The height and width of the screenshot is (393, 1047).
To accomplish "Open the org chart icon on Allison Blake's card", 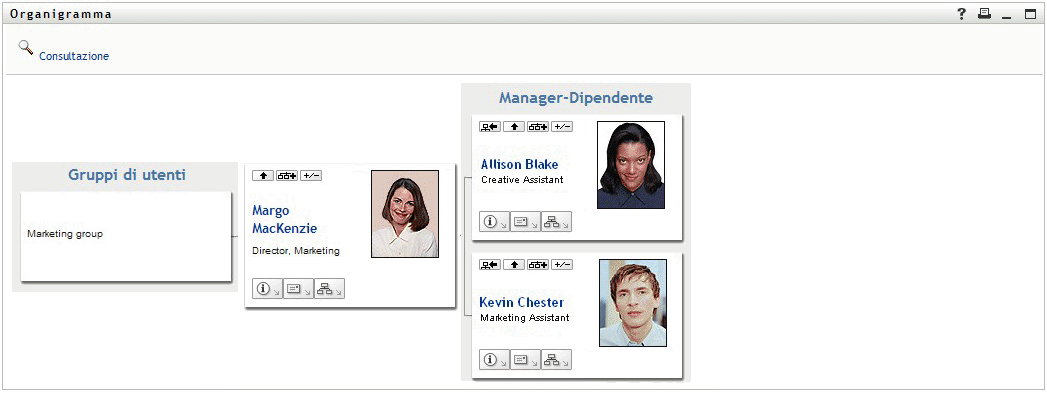I will pos(556,222).
